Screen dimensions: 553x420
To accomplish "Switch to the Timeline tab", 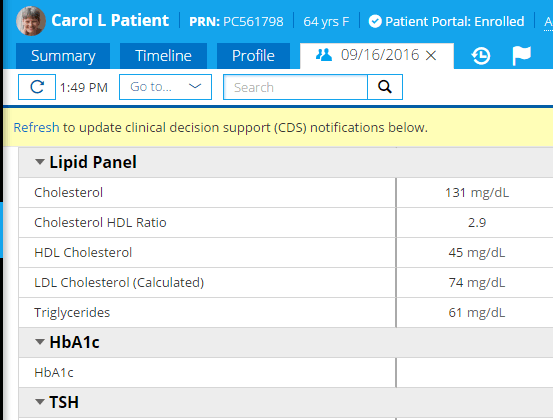I will (163, 56).
